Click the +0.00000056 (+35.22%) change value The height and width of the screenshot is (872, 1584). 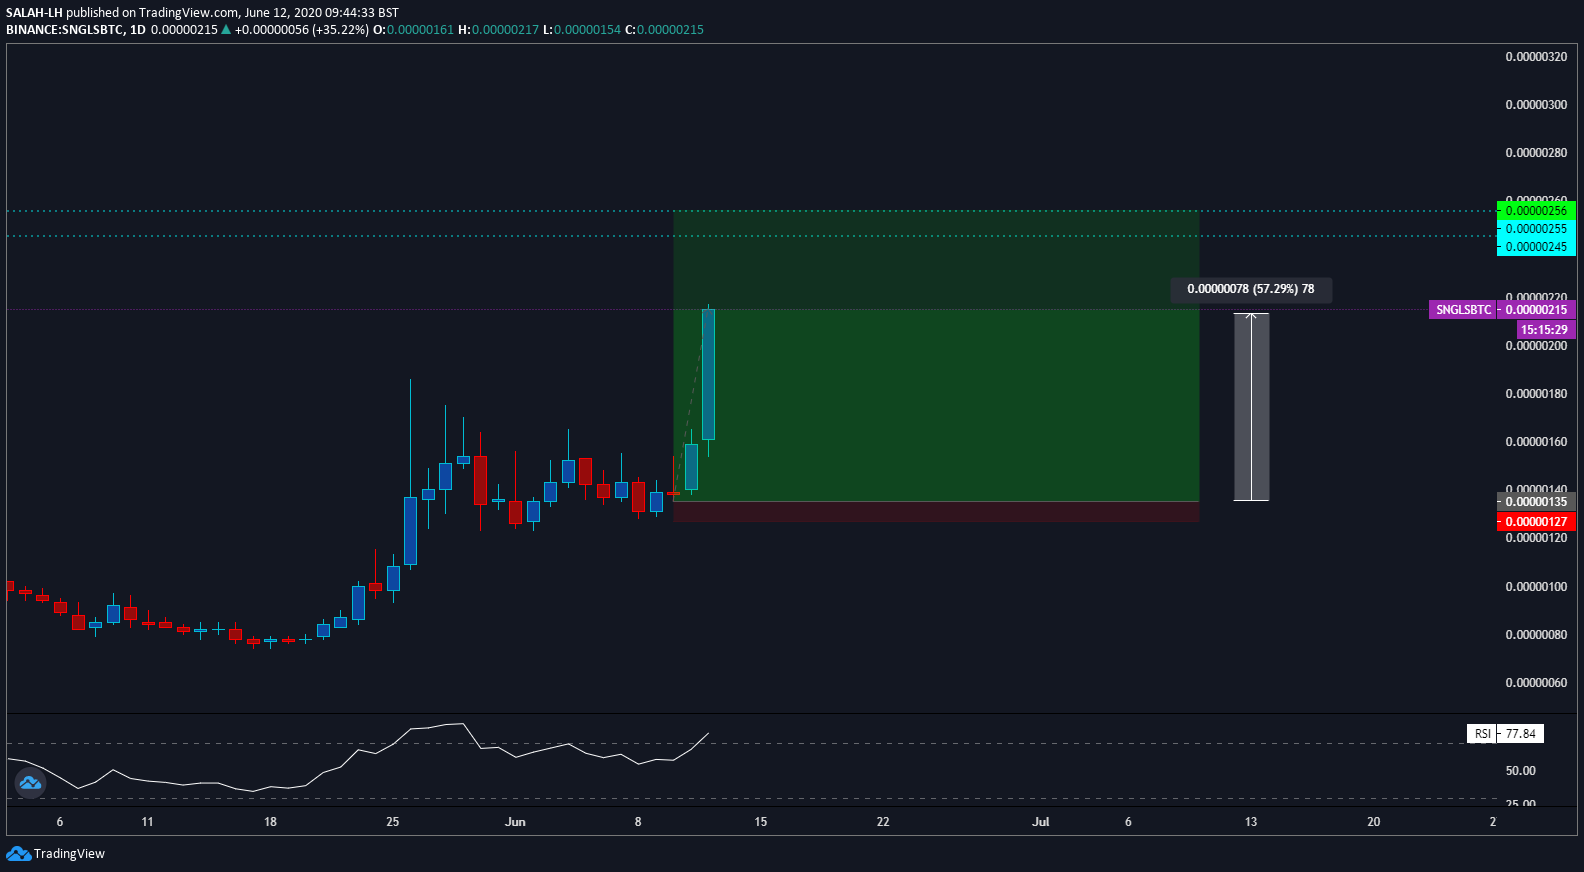[x=302, y=30]
